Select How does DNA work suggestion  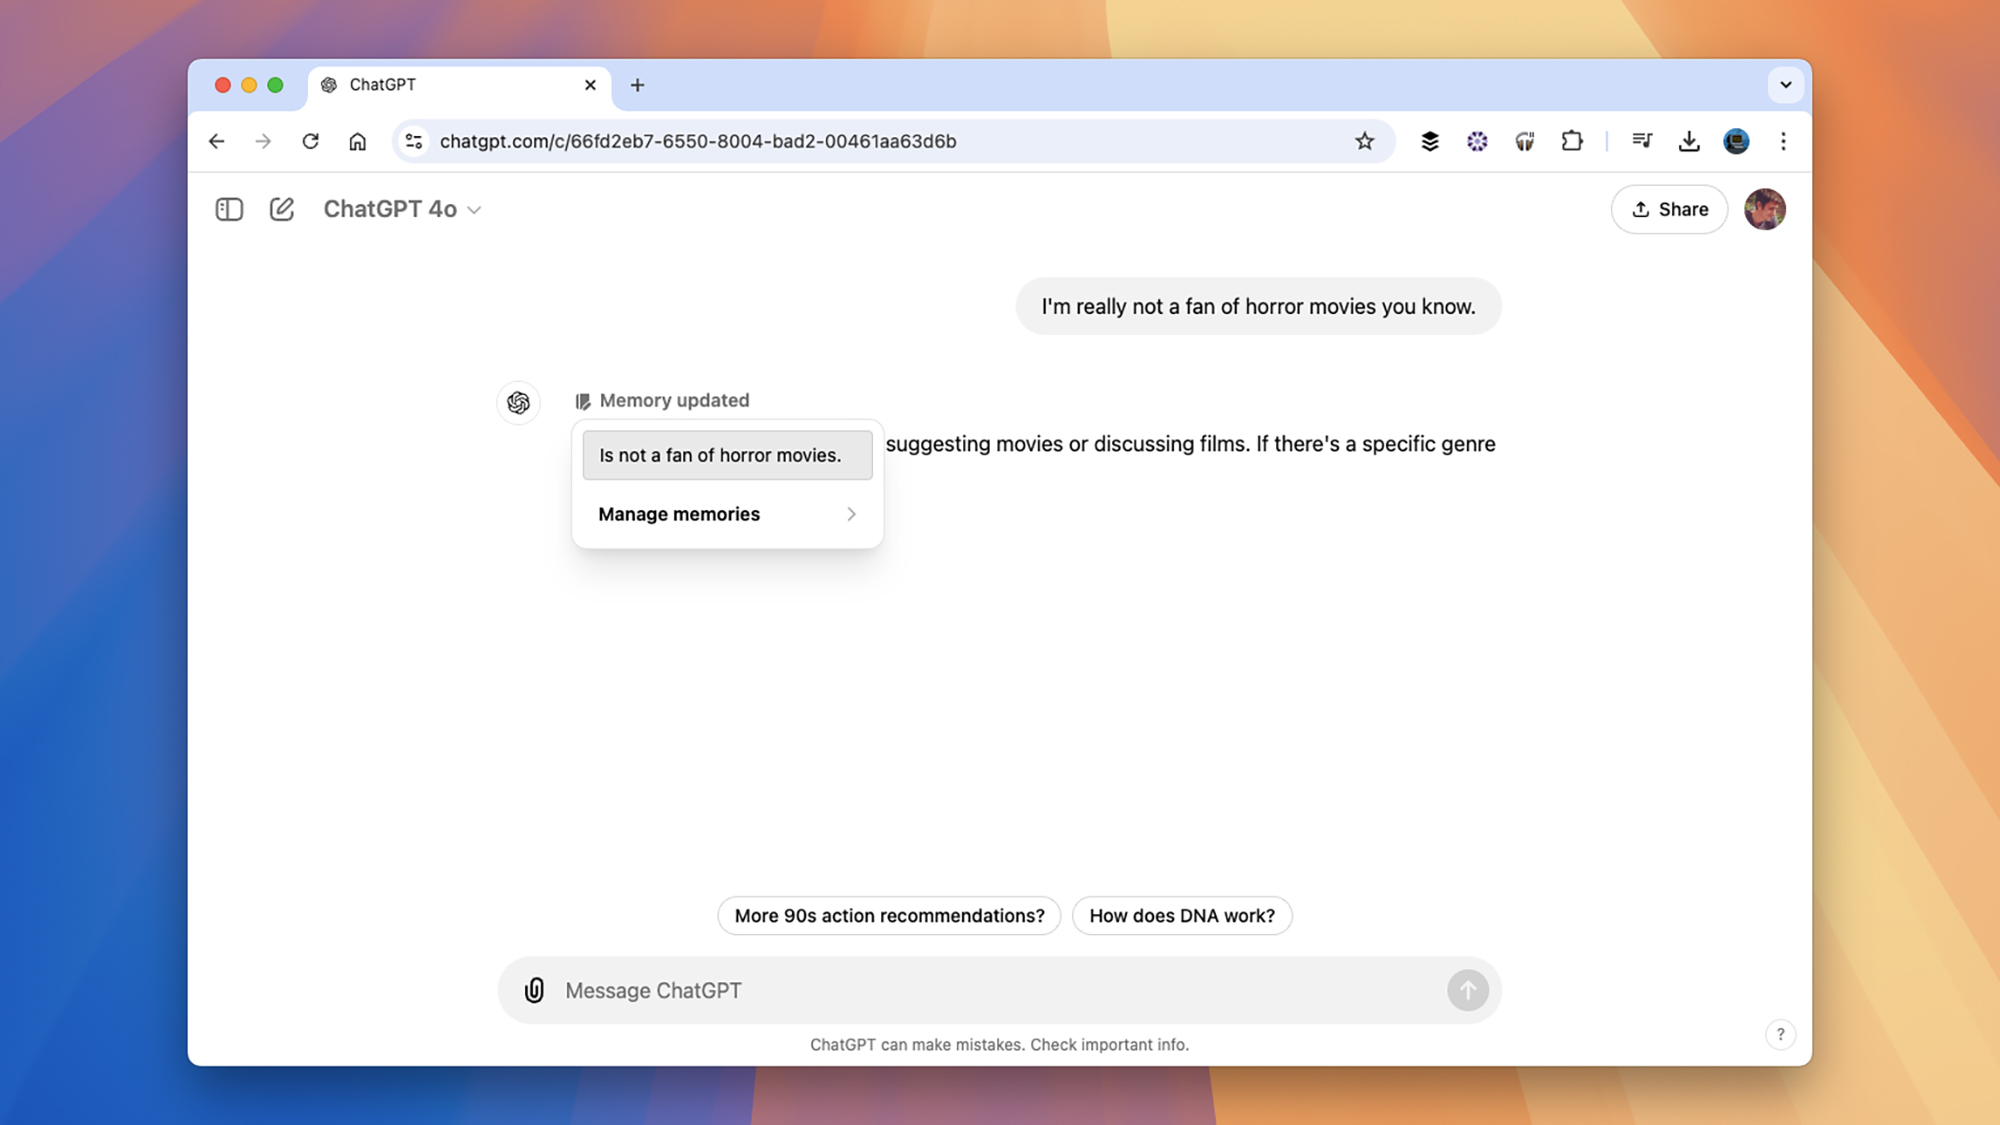[x=1181, y=915]
